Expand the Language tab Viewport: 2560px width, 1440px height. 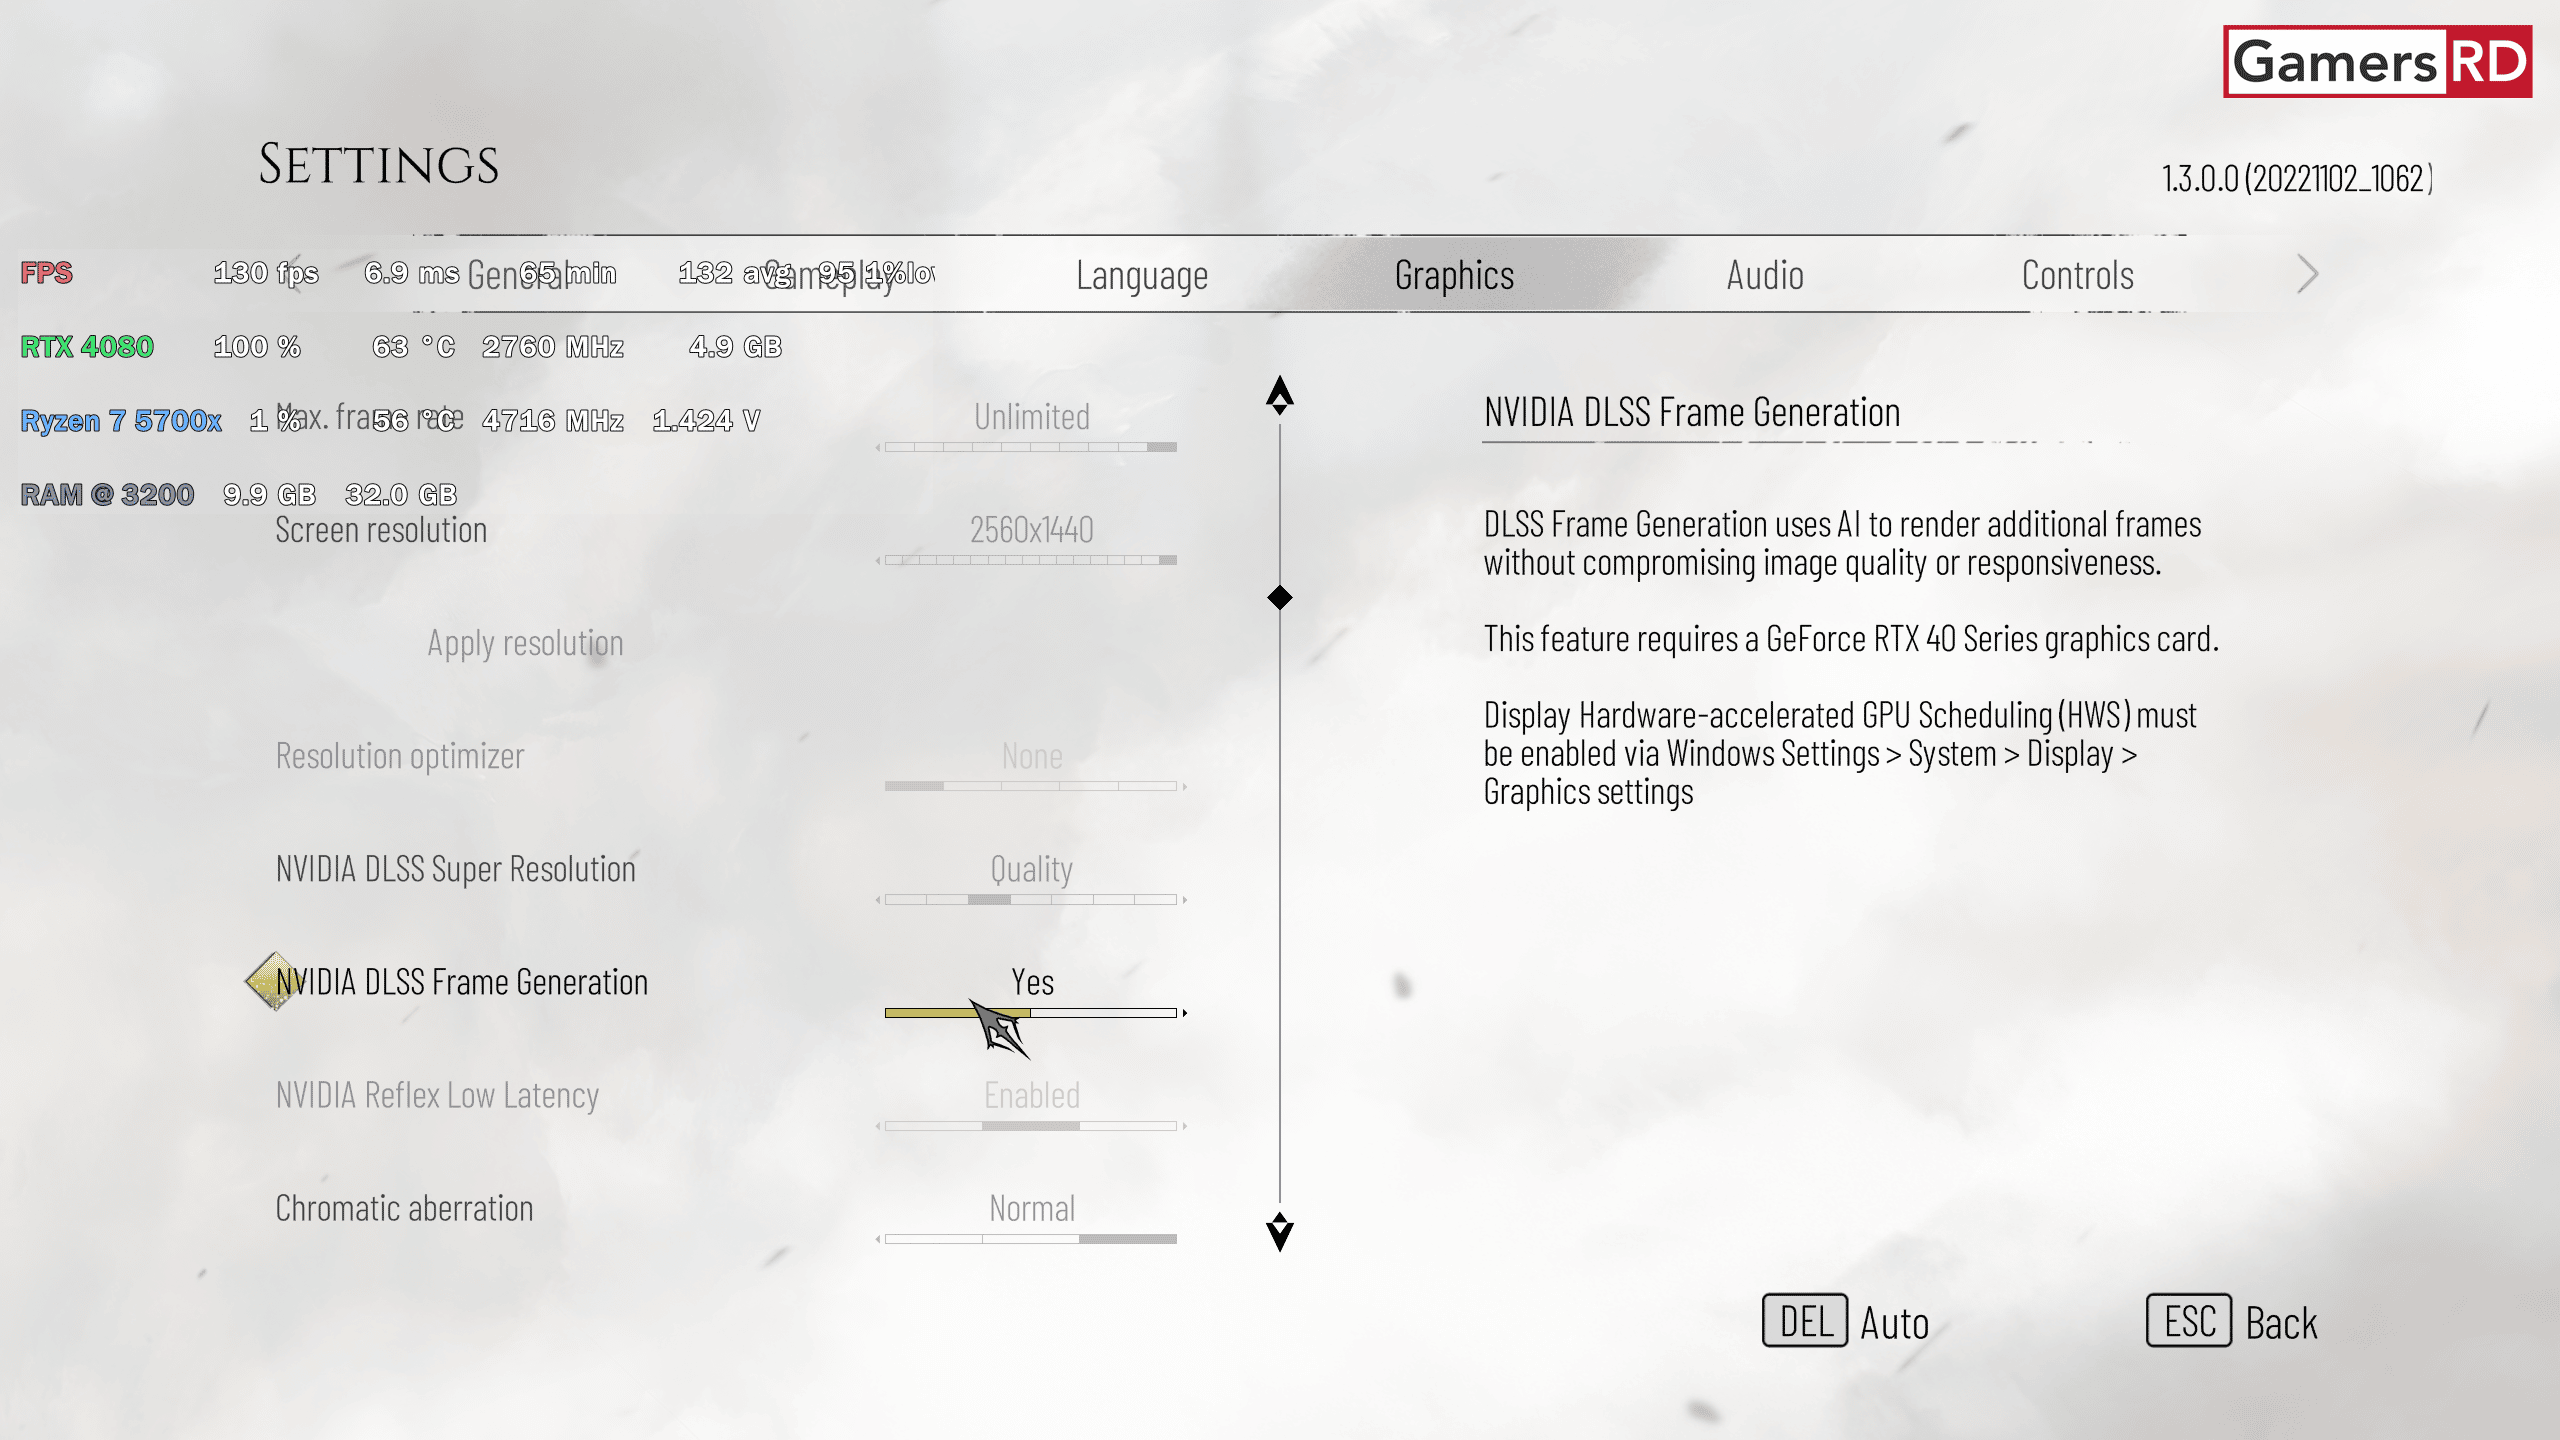[1143, 274]
